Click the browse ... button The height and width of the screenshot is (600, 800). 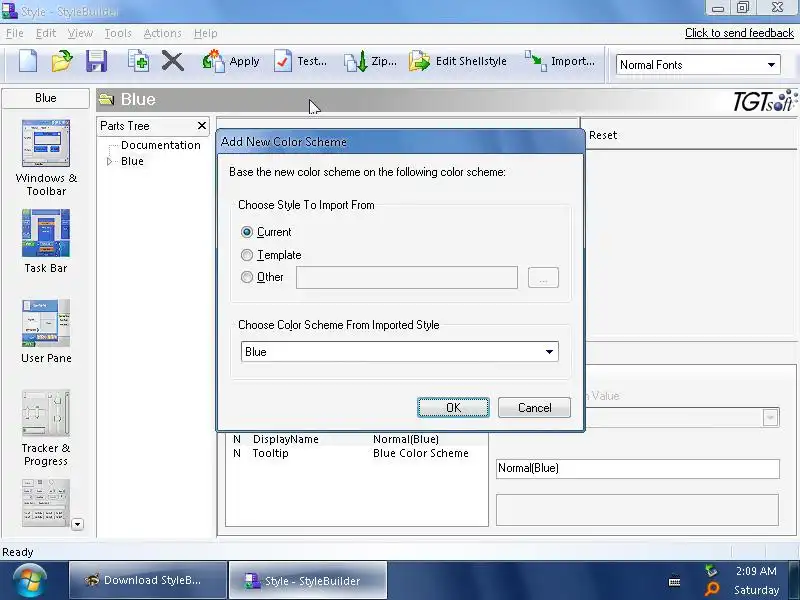[543, 278]
